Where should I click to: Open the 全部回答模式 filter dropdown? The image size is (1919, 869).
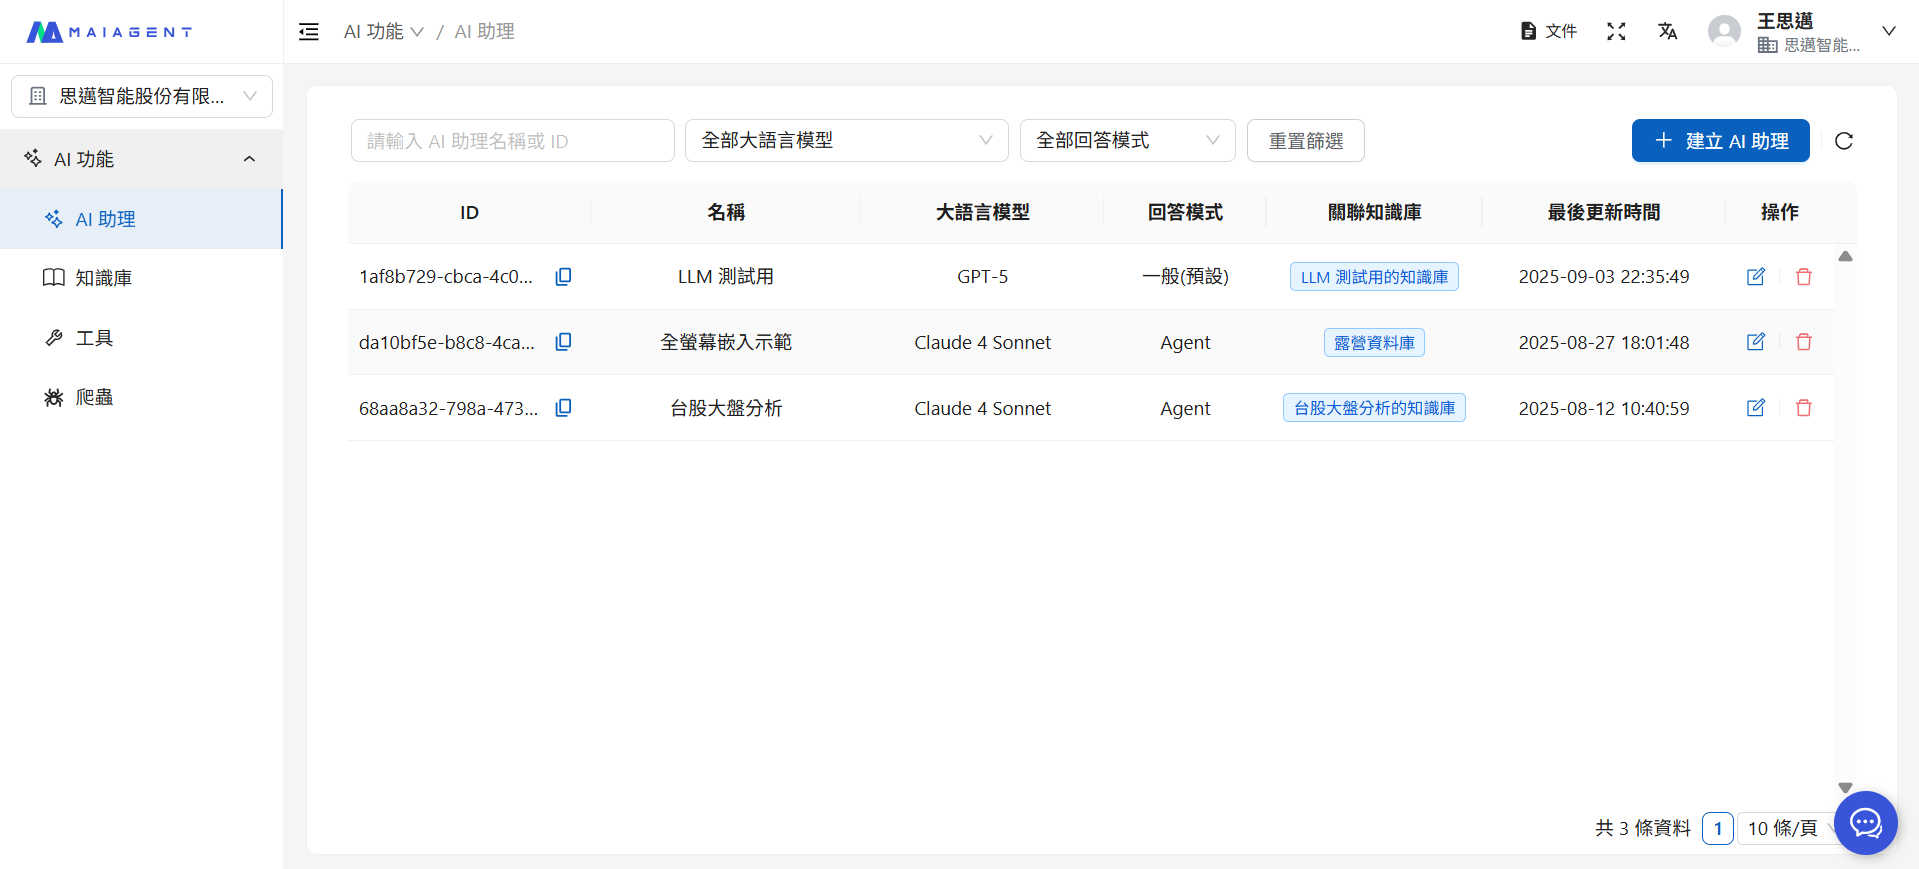[1127, 141]
